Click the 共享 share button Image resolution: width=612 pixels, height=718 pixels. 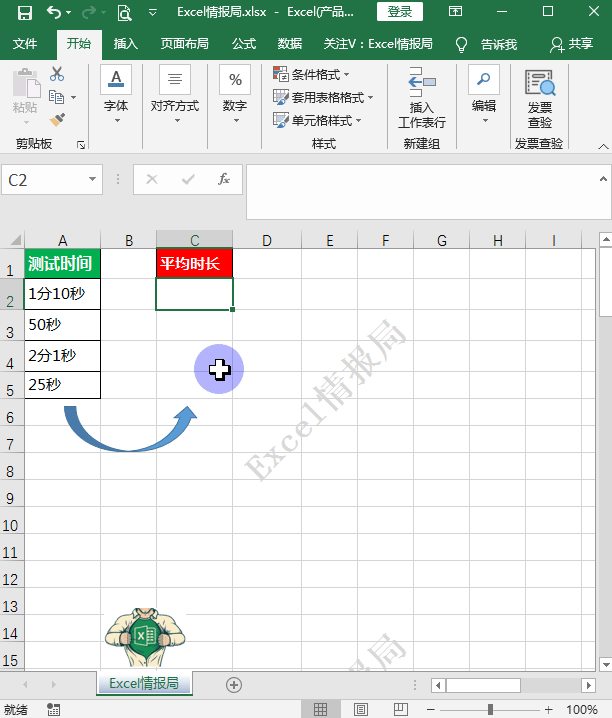[571, 44]
